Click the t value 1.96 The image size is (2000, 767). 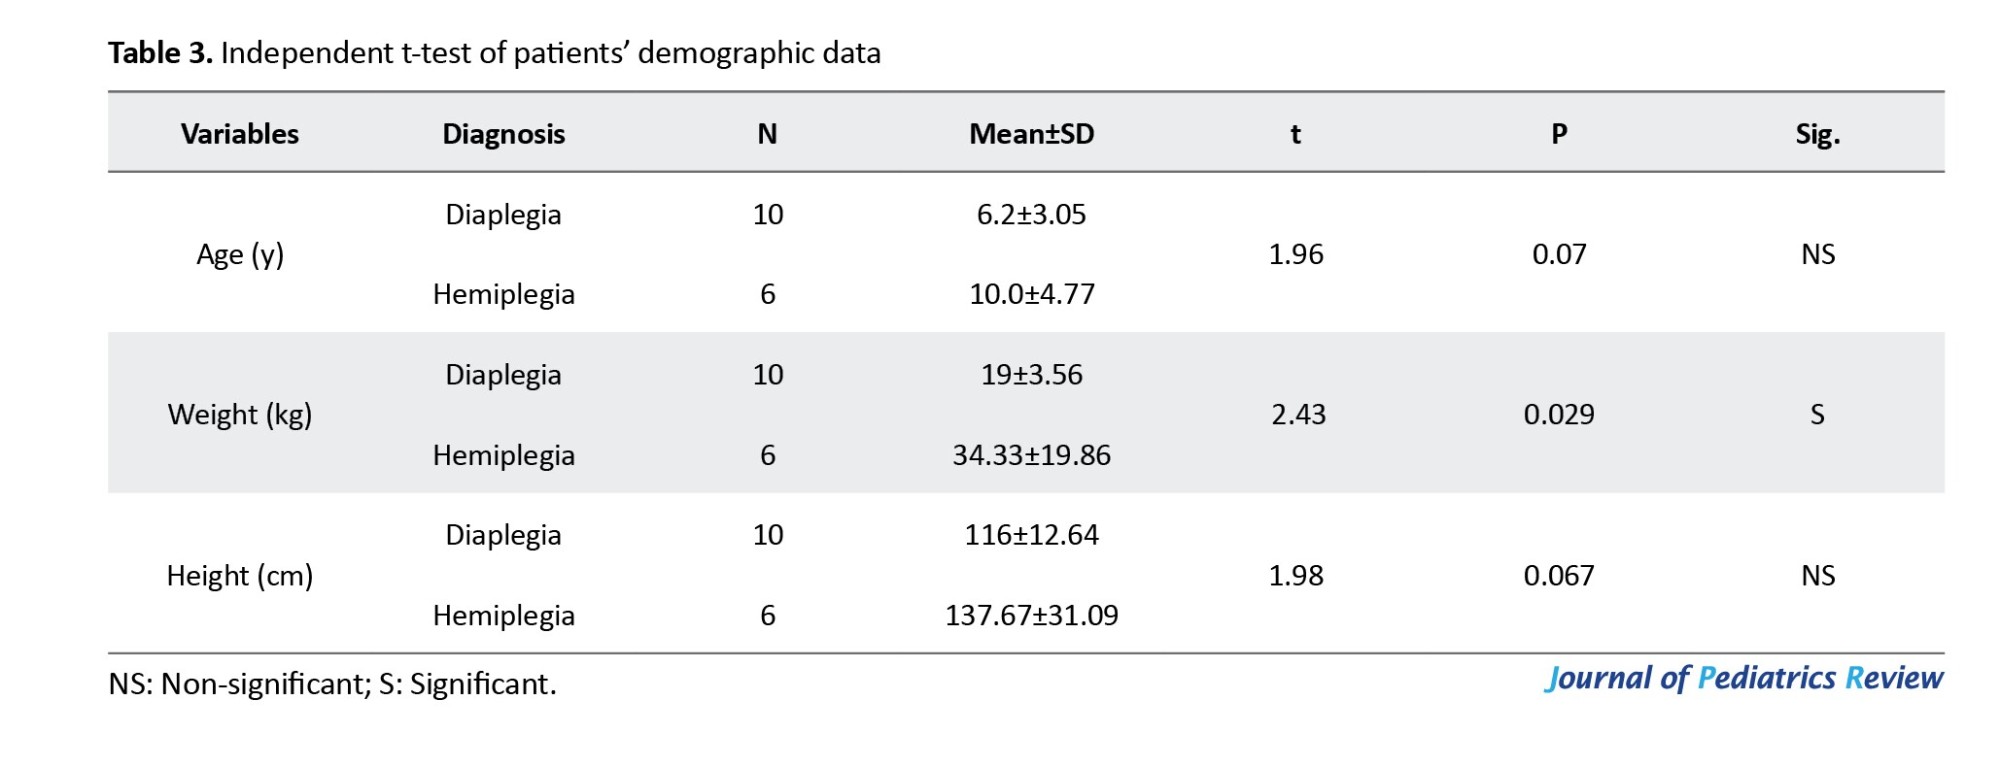tap(1296, 255)
